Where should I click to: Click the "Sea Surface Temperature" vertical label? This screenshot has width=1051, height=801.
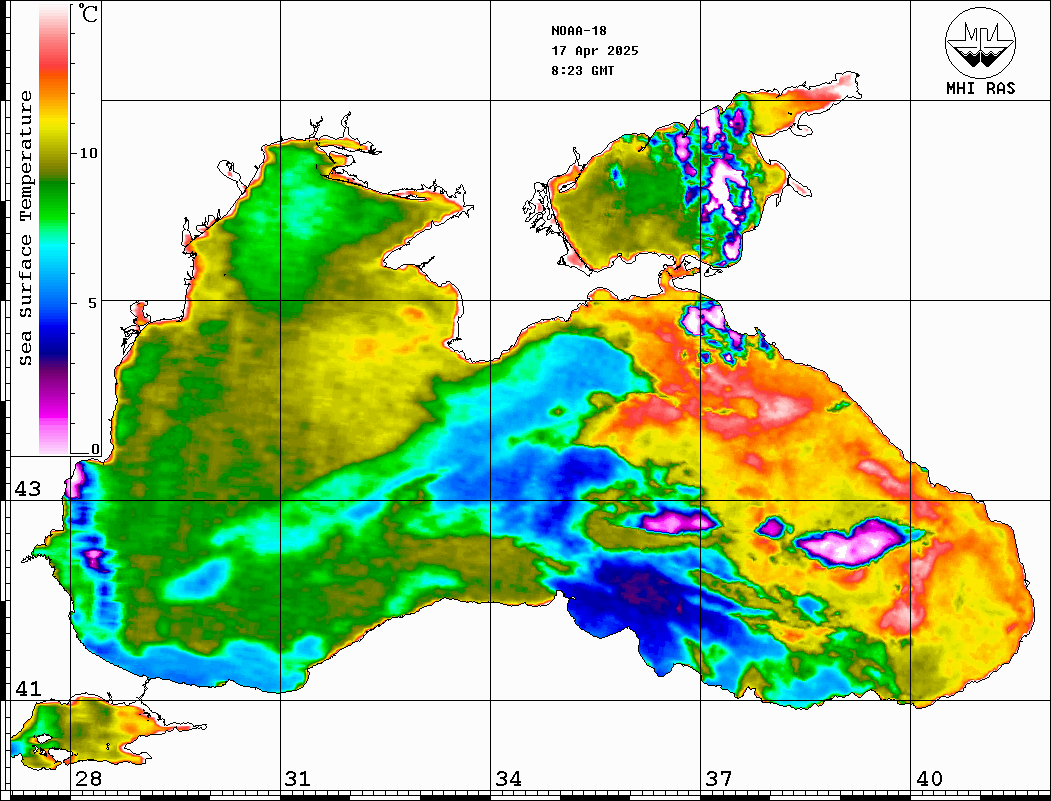pyautogui.click(x=25, y=229)
